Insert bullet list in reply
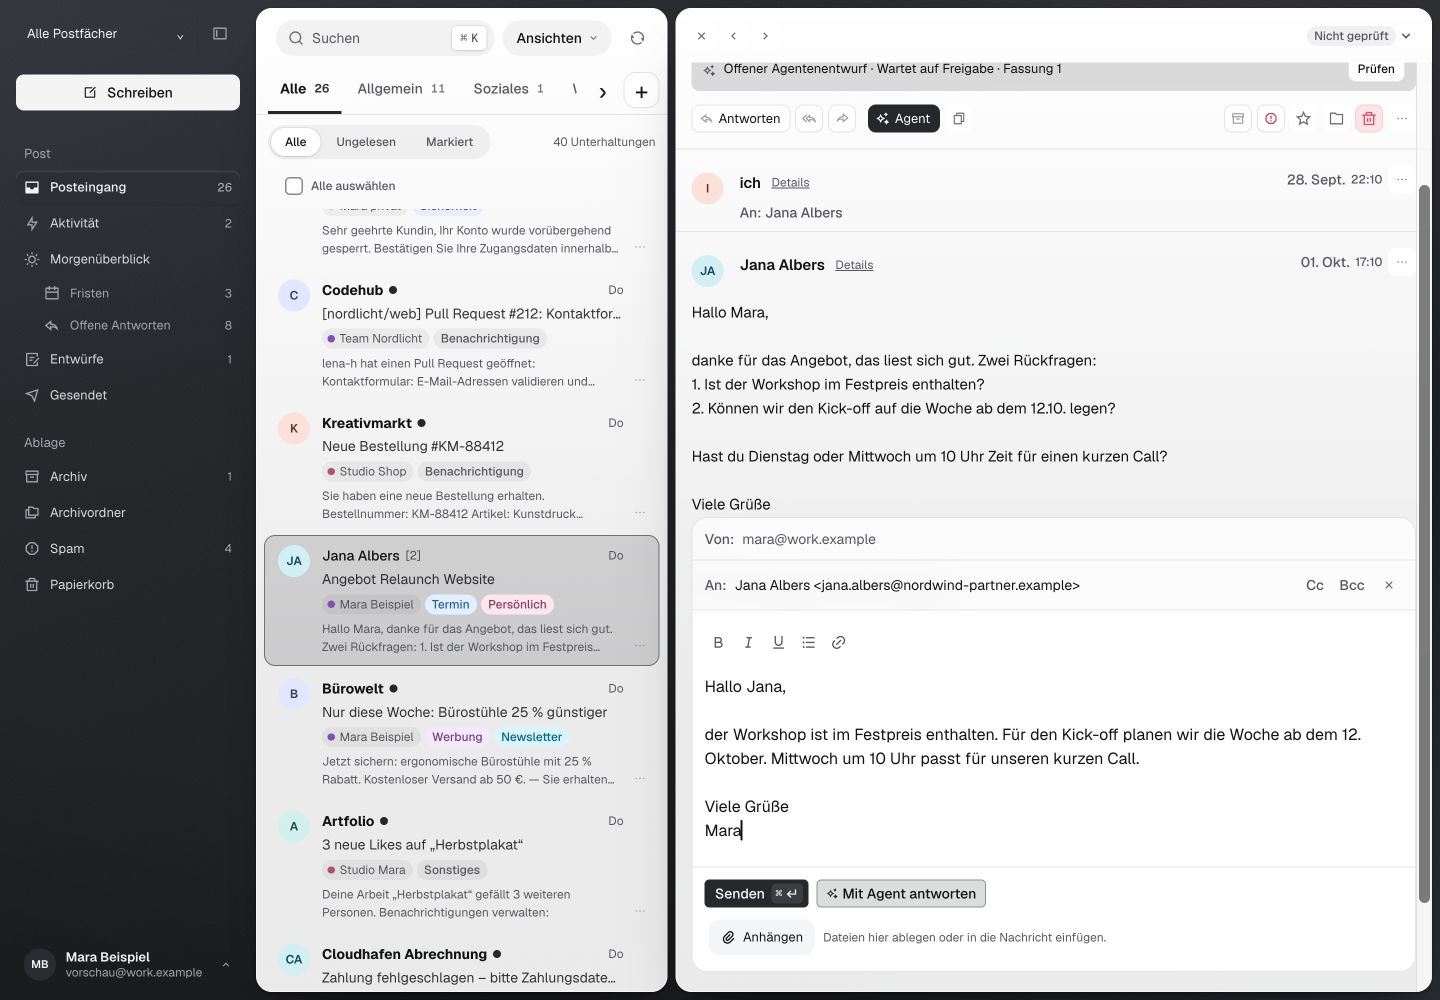Screen dimensions: 1440x1000 pyautogui.click(x=808, y=642)
